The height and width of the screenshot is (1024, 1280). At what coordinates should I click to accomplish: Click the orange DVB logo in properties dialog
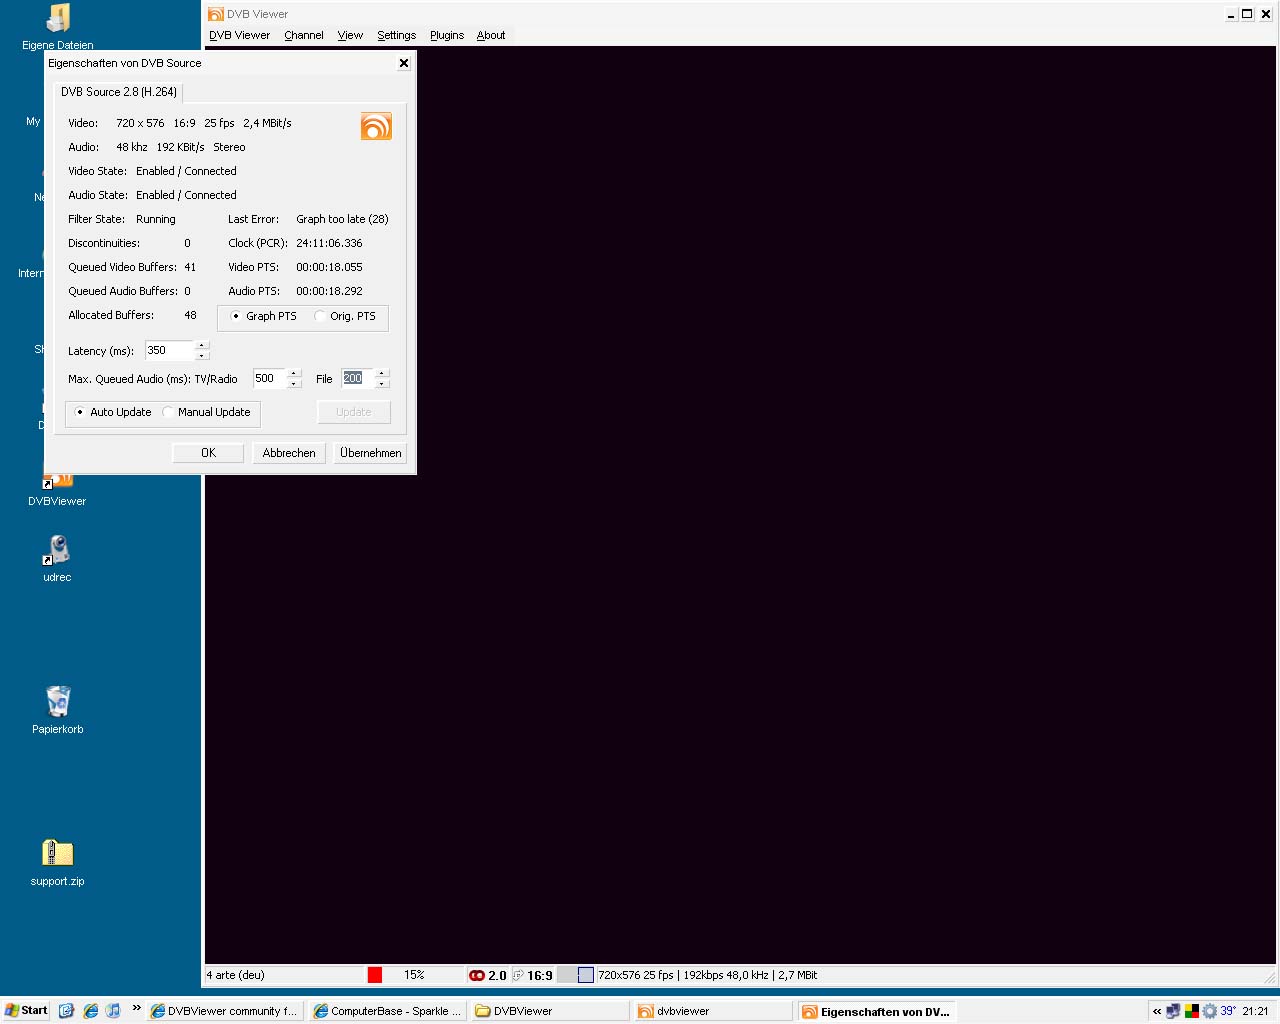(x=376, y=126)
